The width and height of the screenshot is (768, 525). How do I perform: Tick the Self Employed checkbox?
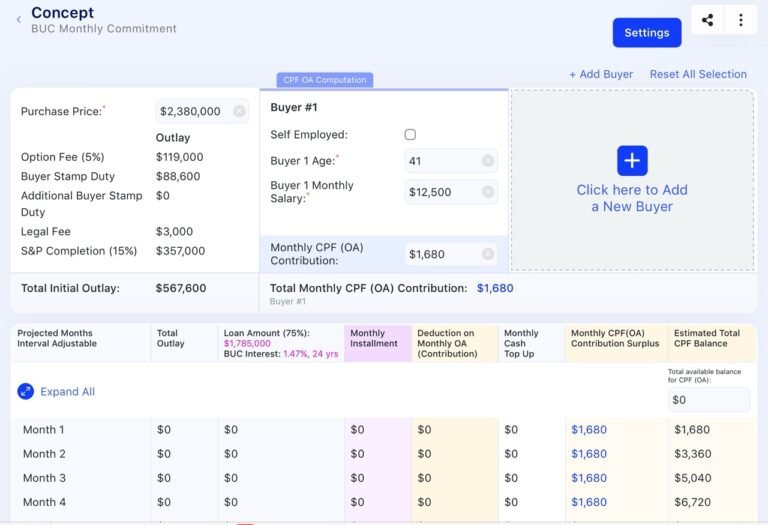pyautogui.click(x=410, y=135)
